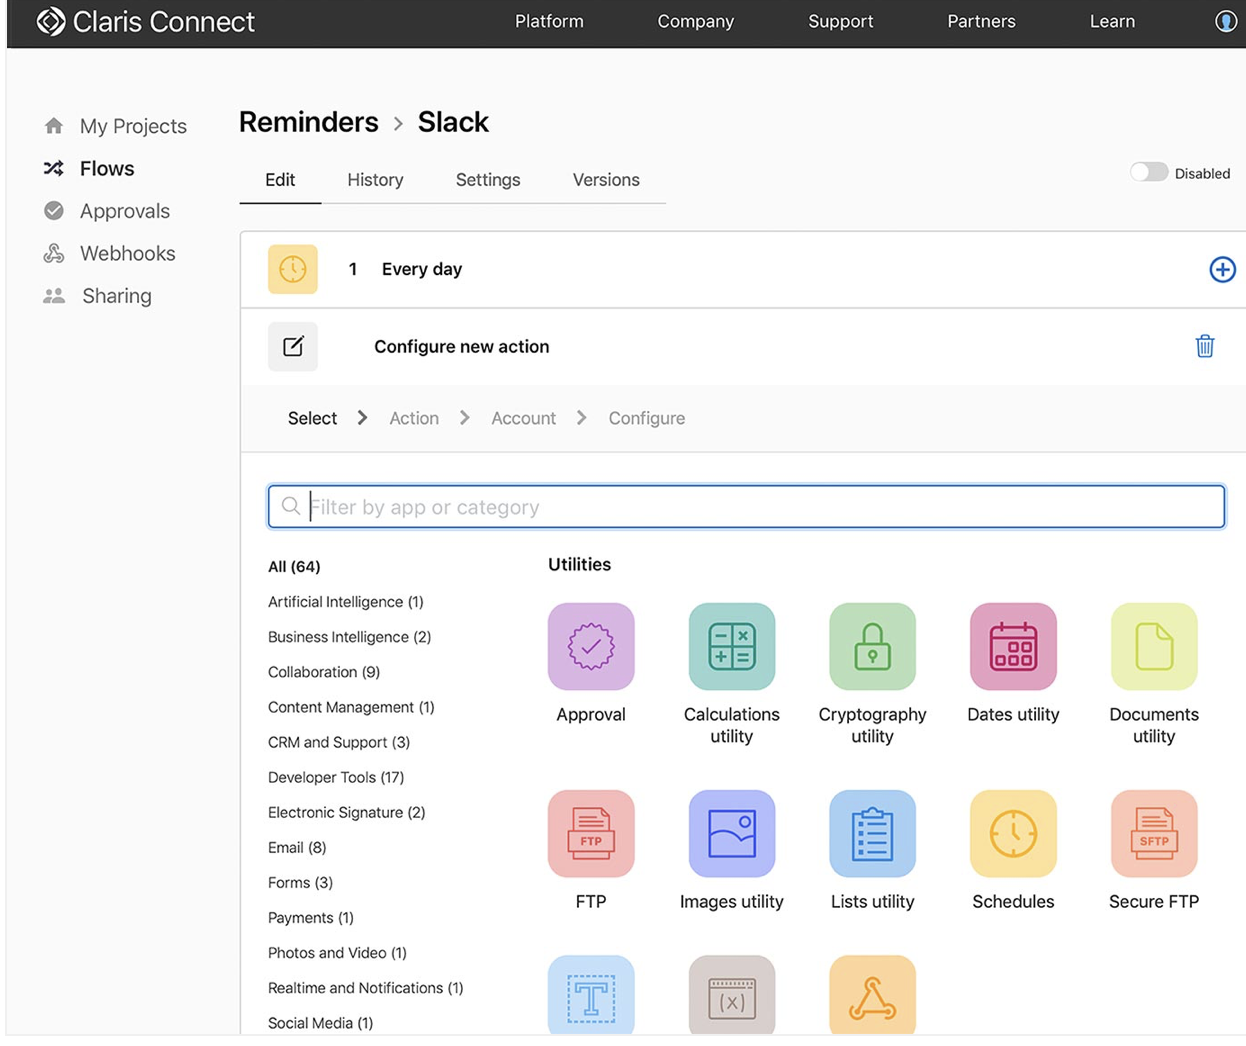Expand the Every day trigger step
The height and width of the screenshot is (1046, 1246).
pos(421,269)
